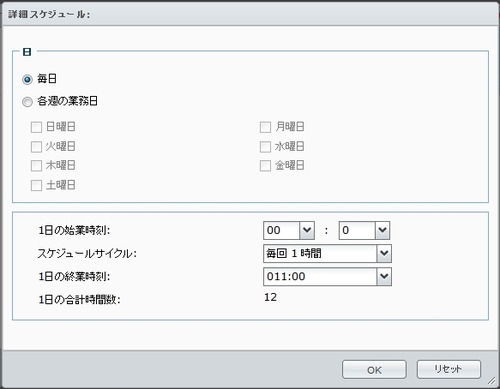Check the 木曜日 checkbox
The height and width of the screenshot is (389, 500).
coord(36,166)
